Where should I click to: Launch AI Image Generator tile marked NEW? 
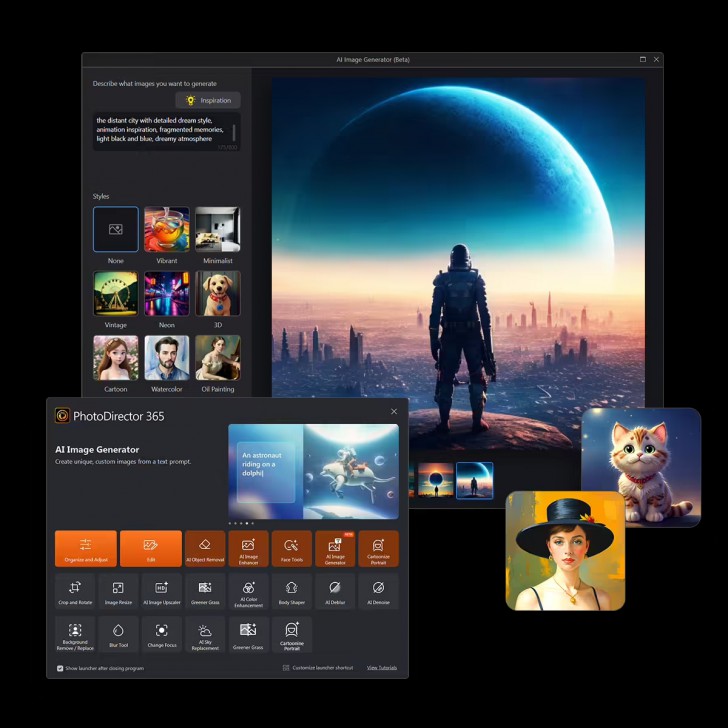[x=335, y=548]
